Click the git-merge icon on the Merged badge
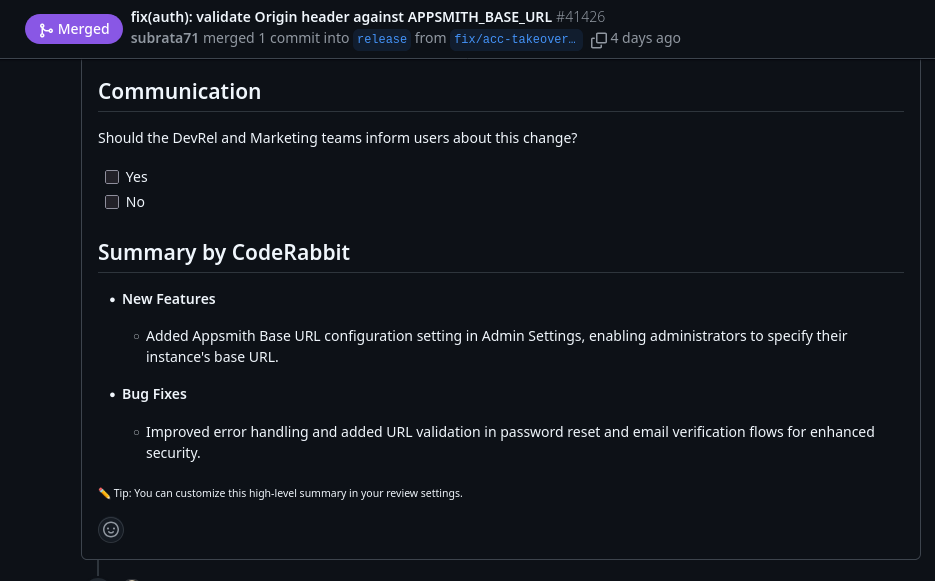The height and width of the screenshot is (581, 935). click(x=46, y=30)
